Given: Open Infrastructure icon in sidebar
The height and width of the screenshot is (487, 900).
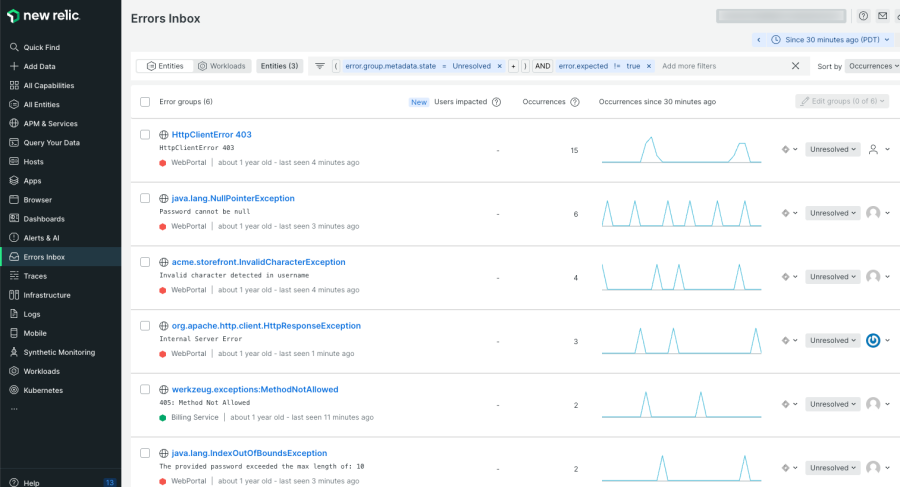Looking at the screenshot, I should [14, 295].
